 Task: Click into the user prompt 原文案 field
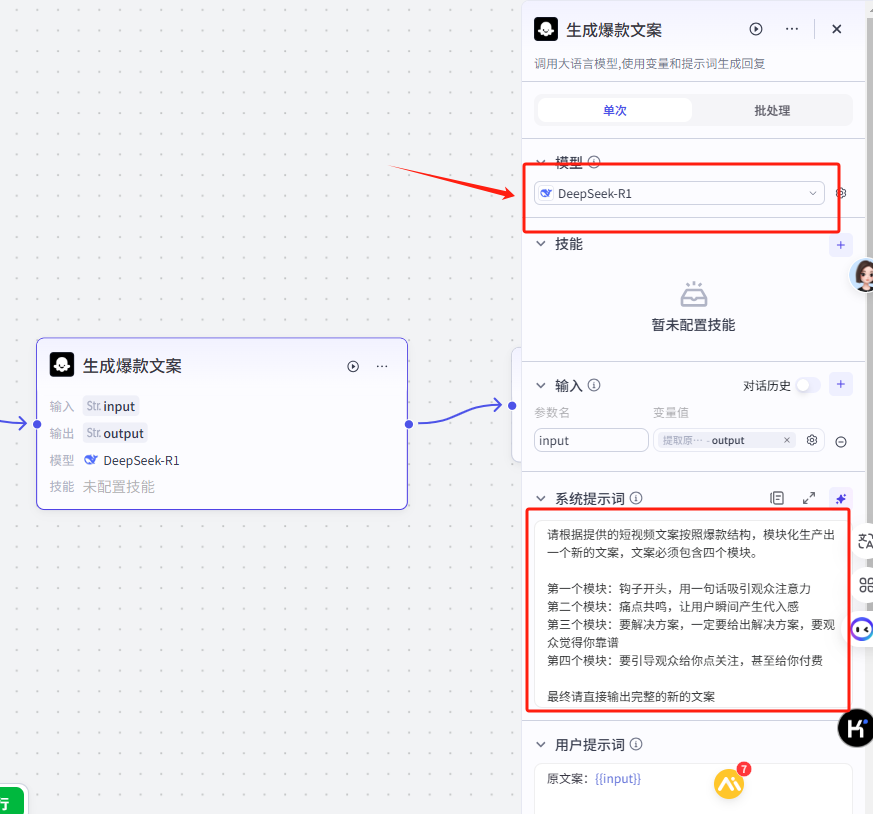[693, 788]
